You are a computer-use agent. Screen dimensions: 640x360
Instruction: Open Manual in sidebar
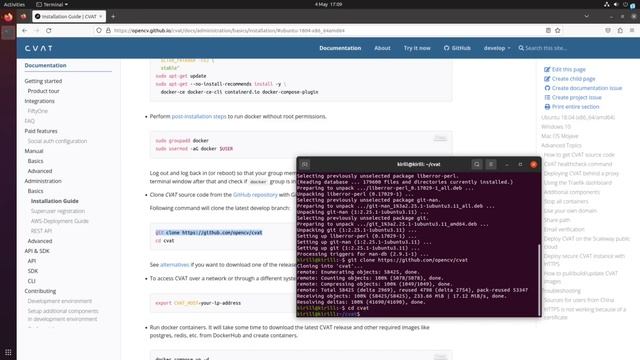pos(33,151)
